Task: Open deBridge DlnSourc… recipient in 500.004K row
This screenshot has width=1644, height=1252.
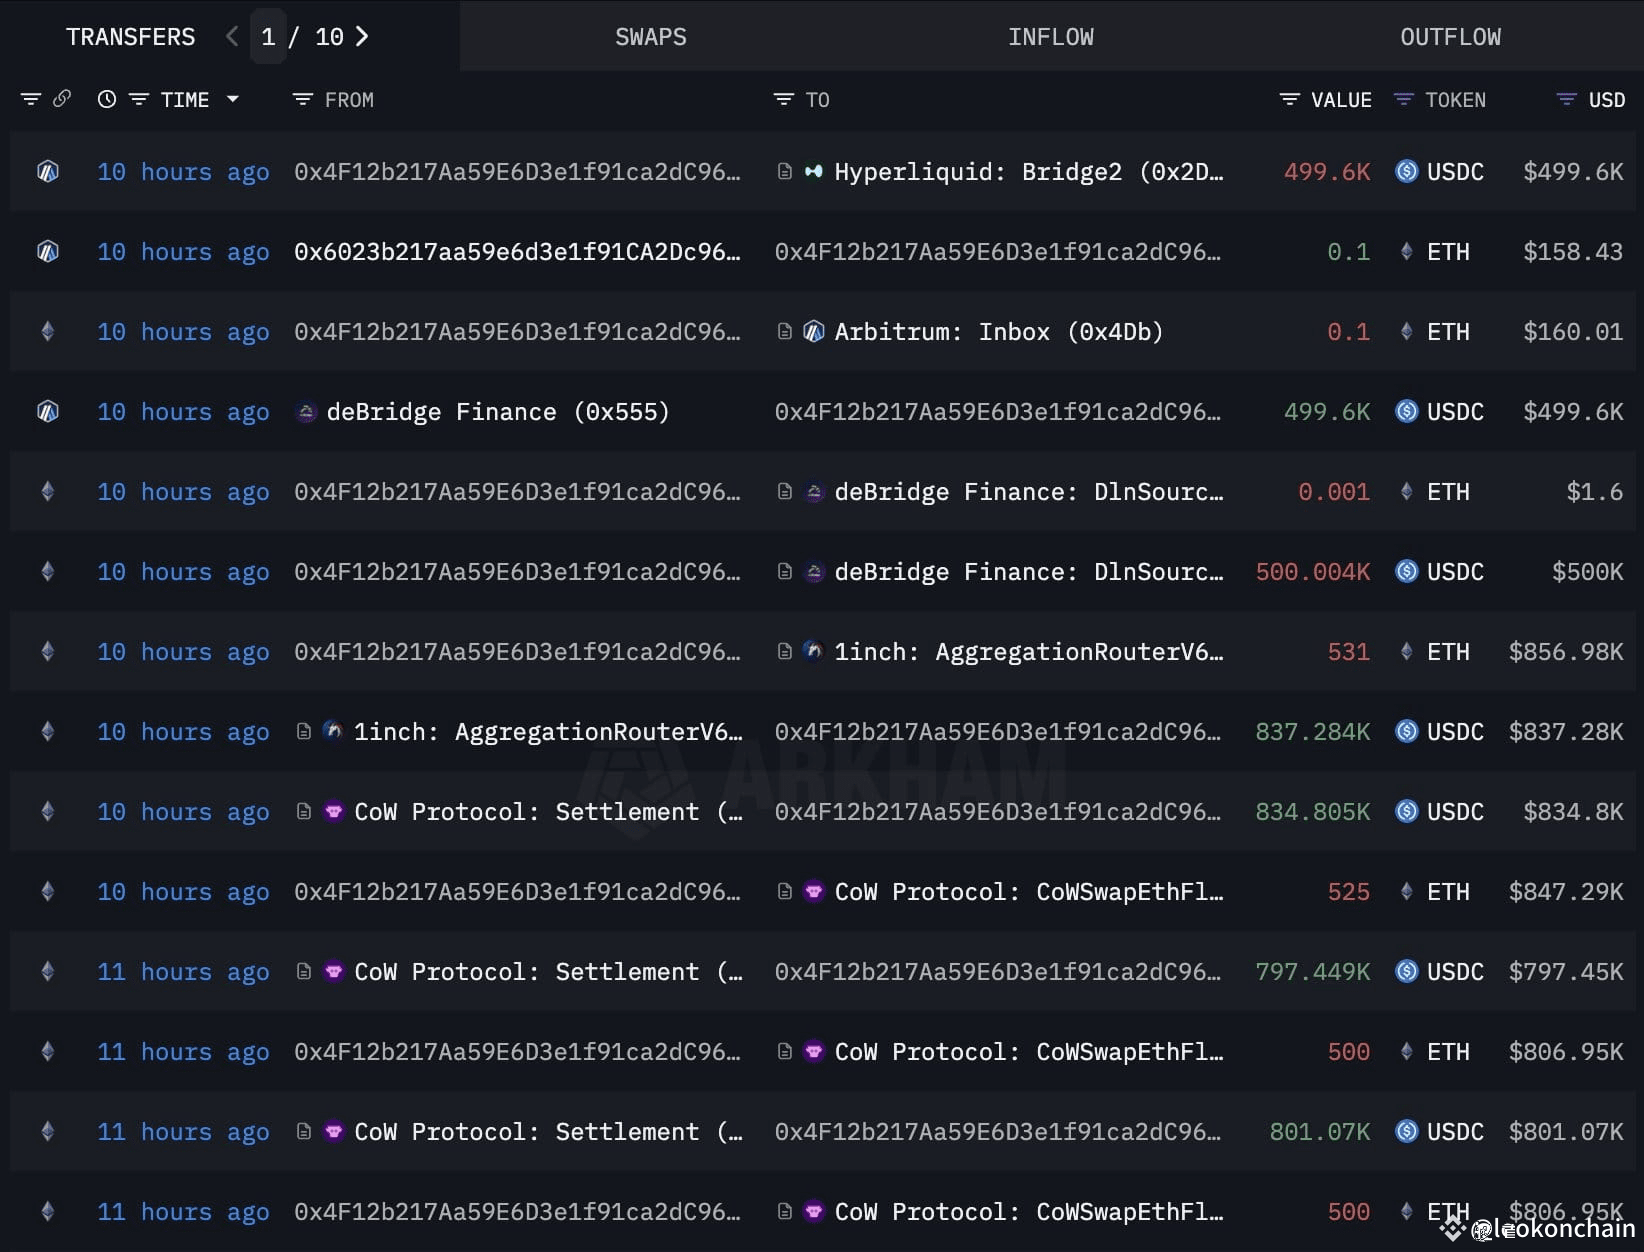Action: [x=1028, y=572]
